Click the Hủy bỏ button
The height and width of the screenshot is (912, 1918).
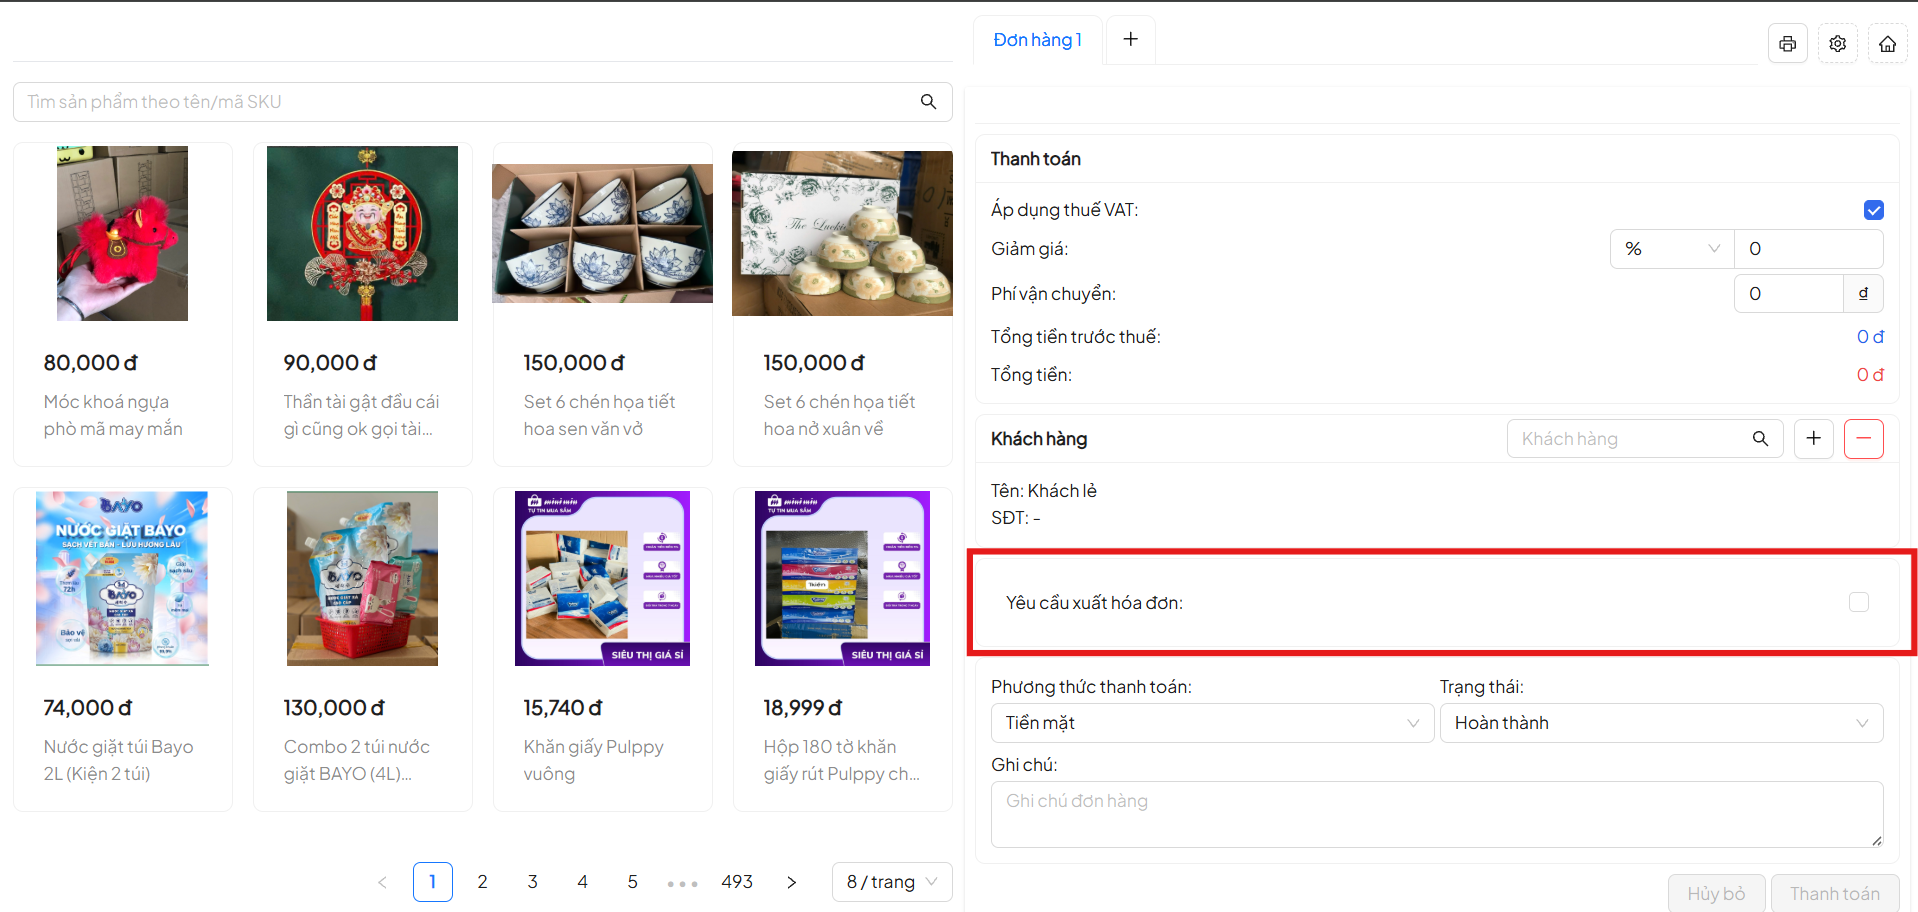click(1716, 893)
